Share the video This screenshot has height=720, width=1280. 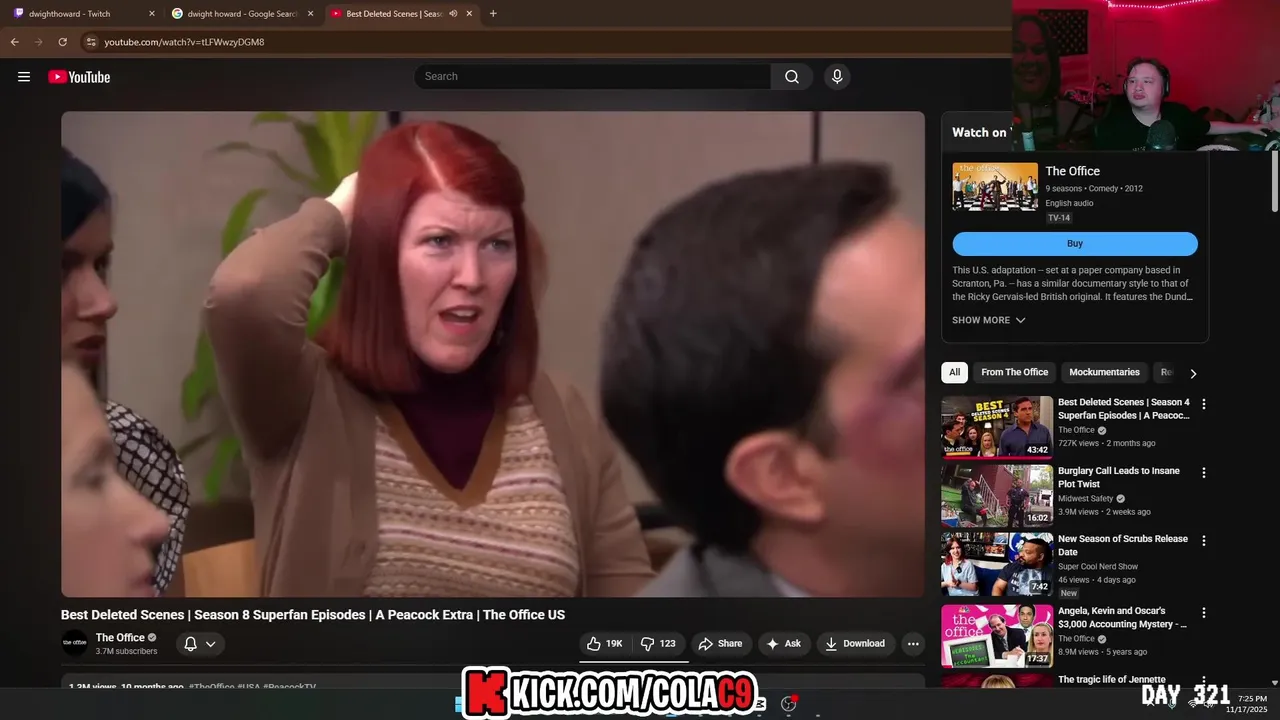pos(720,644)
